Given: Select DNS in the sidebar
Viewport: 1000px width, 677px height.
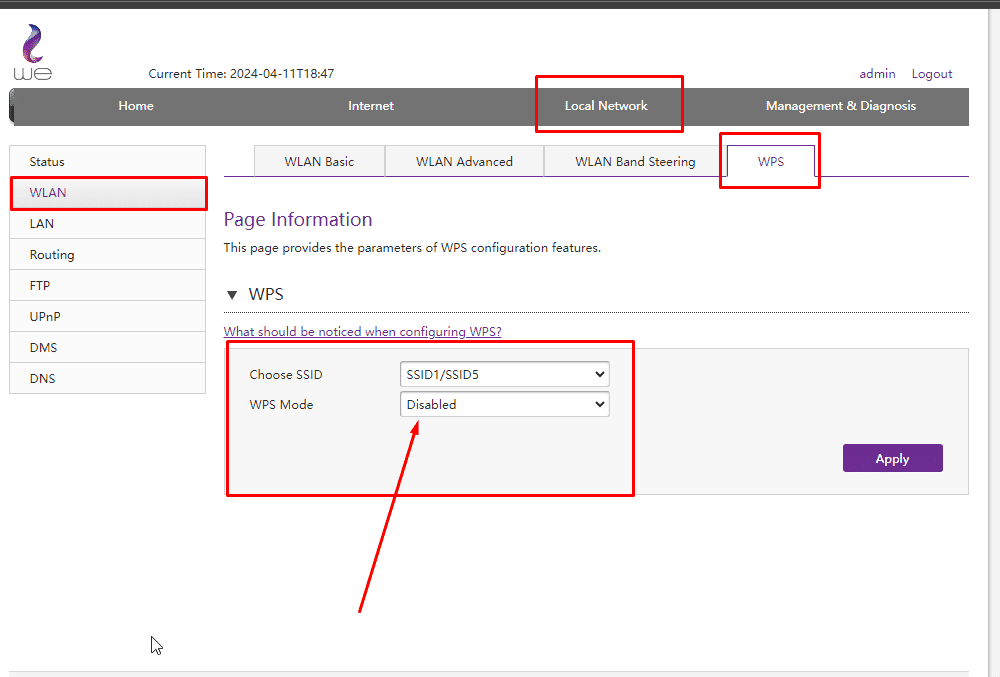Looking at the screenshot, I should coord(43,379).
